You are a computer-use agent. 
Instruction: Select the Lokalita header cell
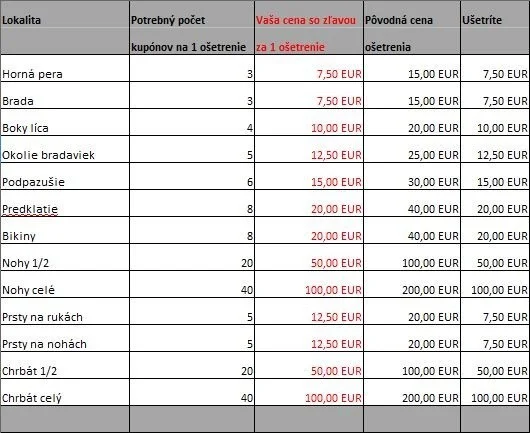(x=65, y=27)
